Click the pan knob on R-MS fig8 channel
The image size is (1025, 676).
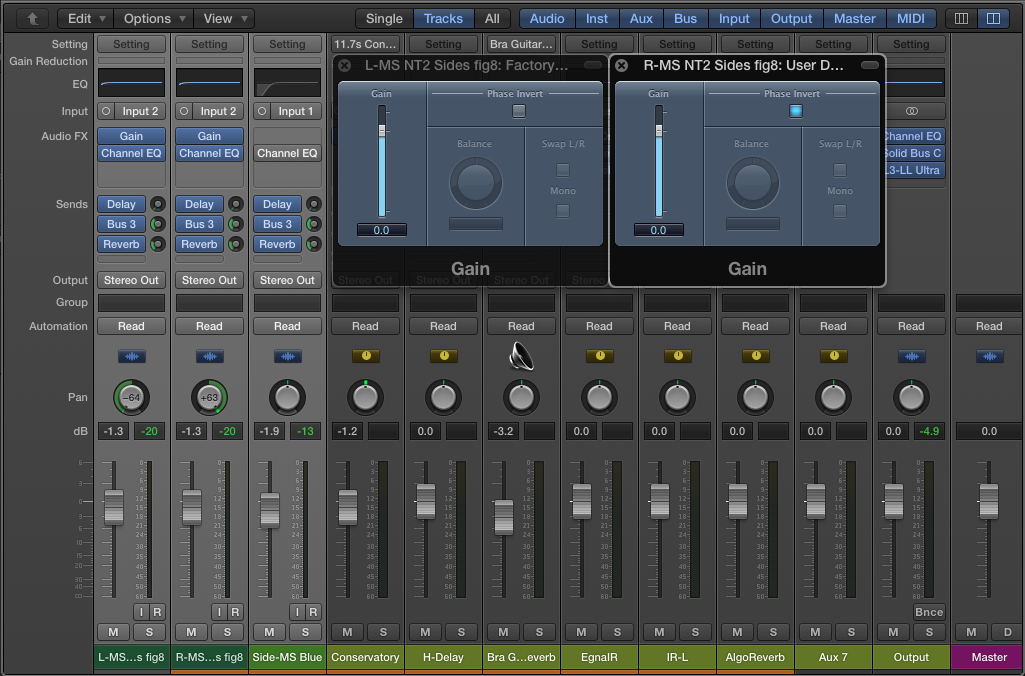coord(209,397)
